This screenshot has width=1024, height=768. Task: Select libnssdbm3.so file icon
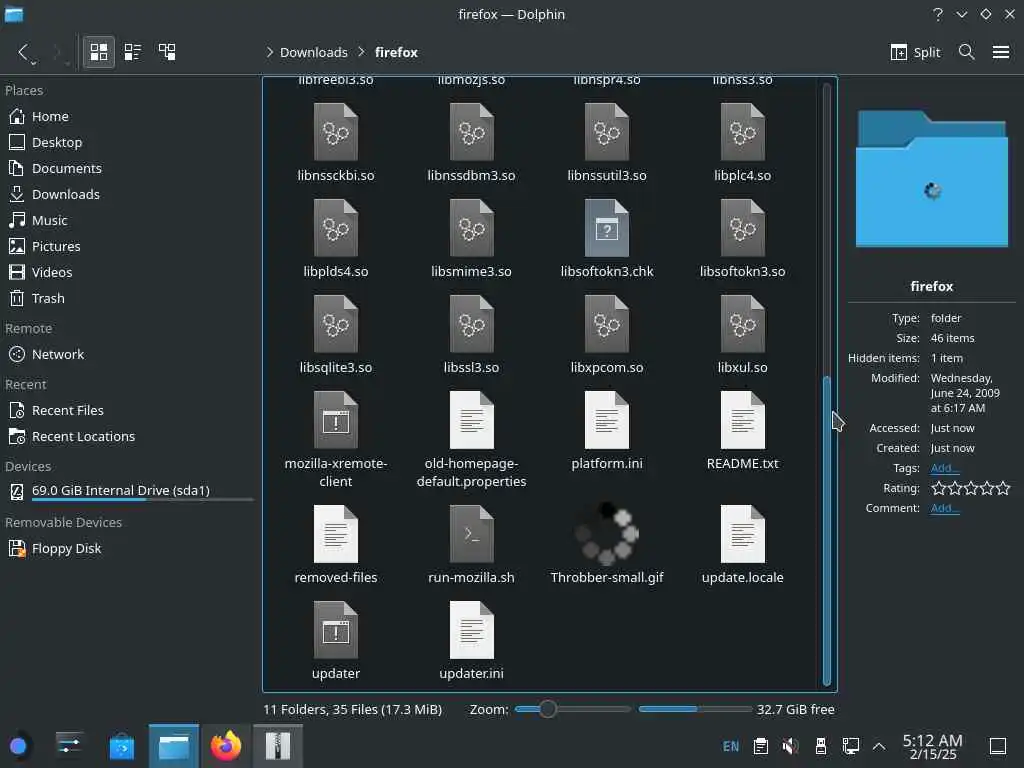click(x=472, y=132)
